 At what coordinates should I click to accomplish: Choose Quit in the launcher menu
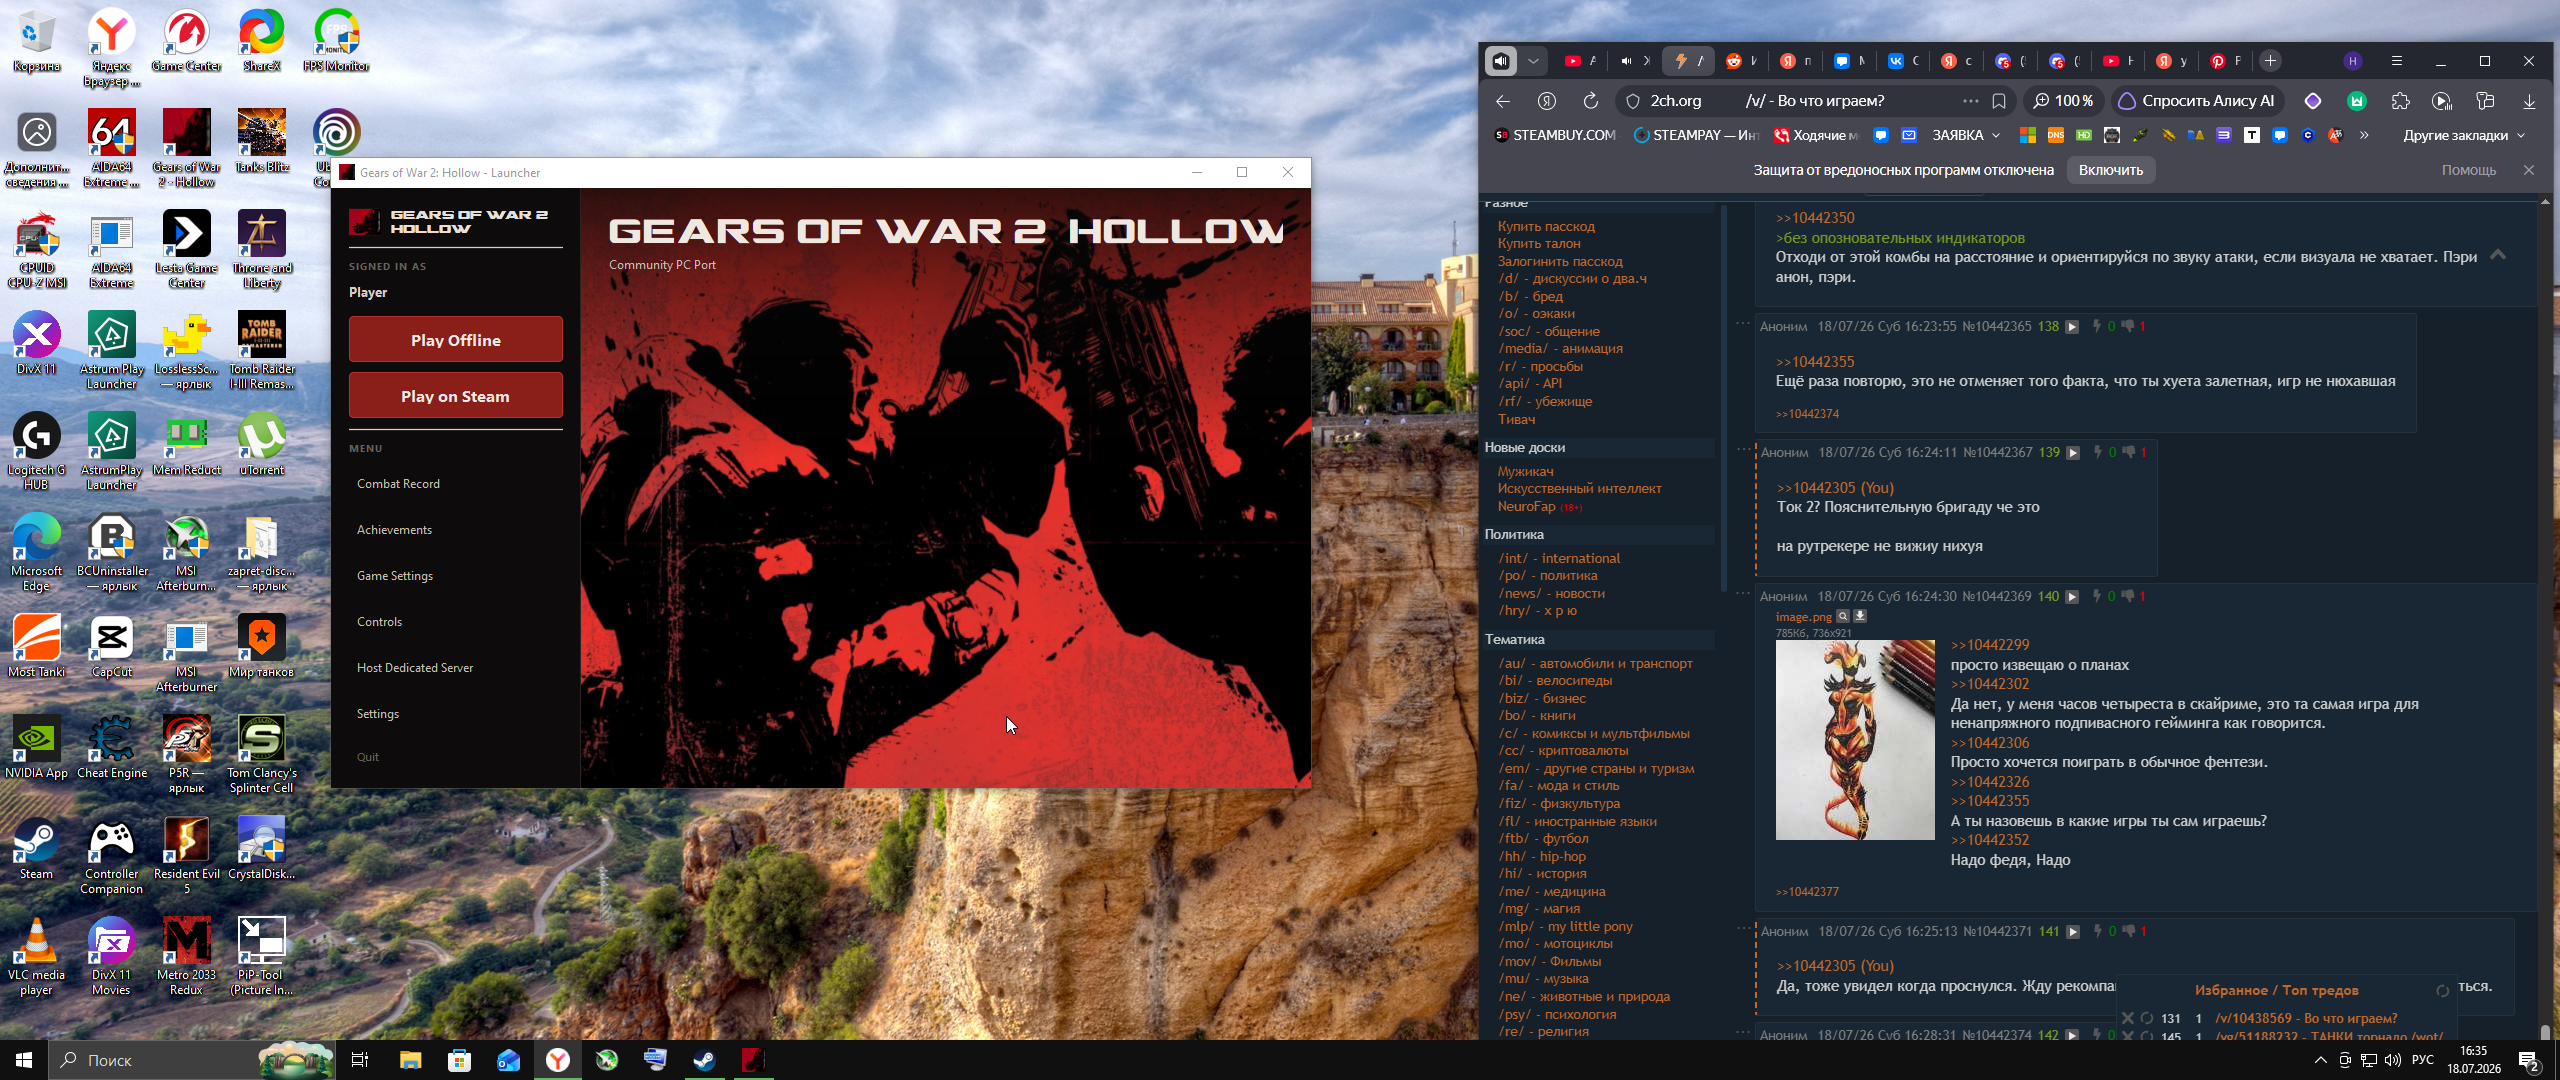[x=368, y=757]
